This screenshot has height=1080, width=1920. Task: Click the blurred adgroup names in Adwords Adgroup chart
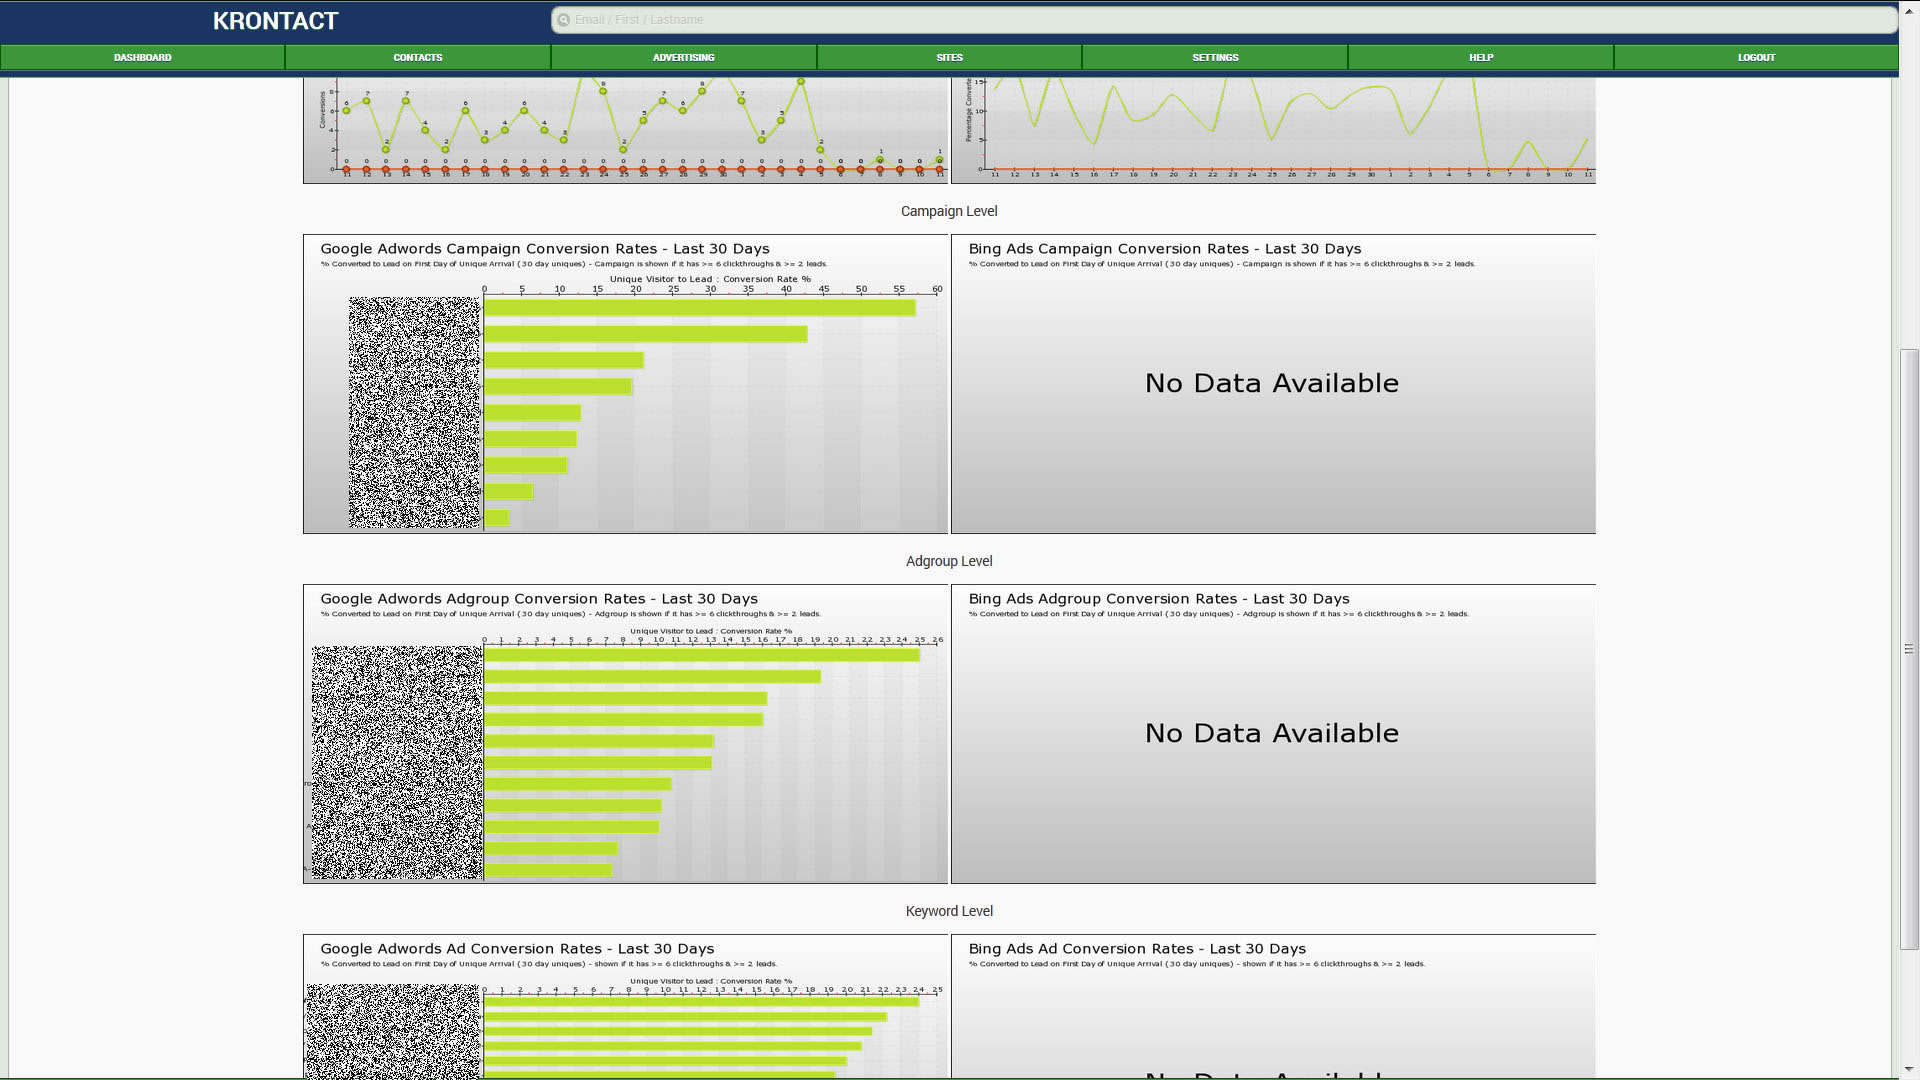tap(396, 763)
